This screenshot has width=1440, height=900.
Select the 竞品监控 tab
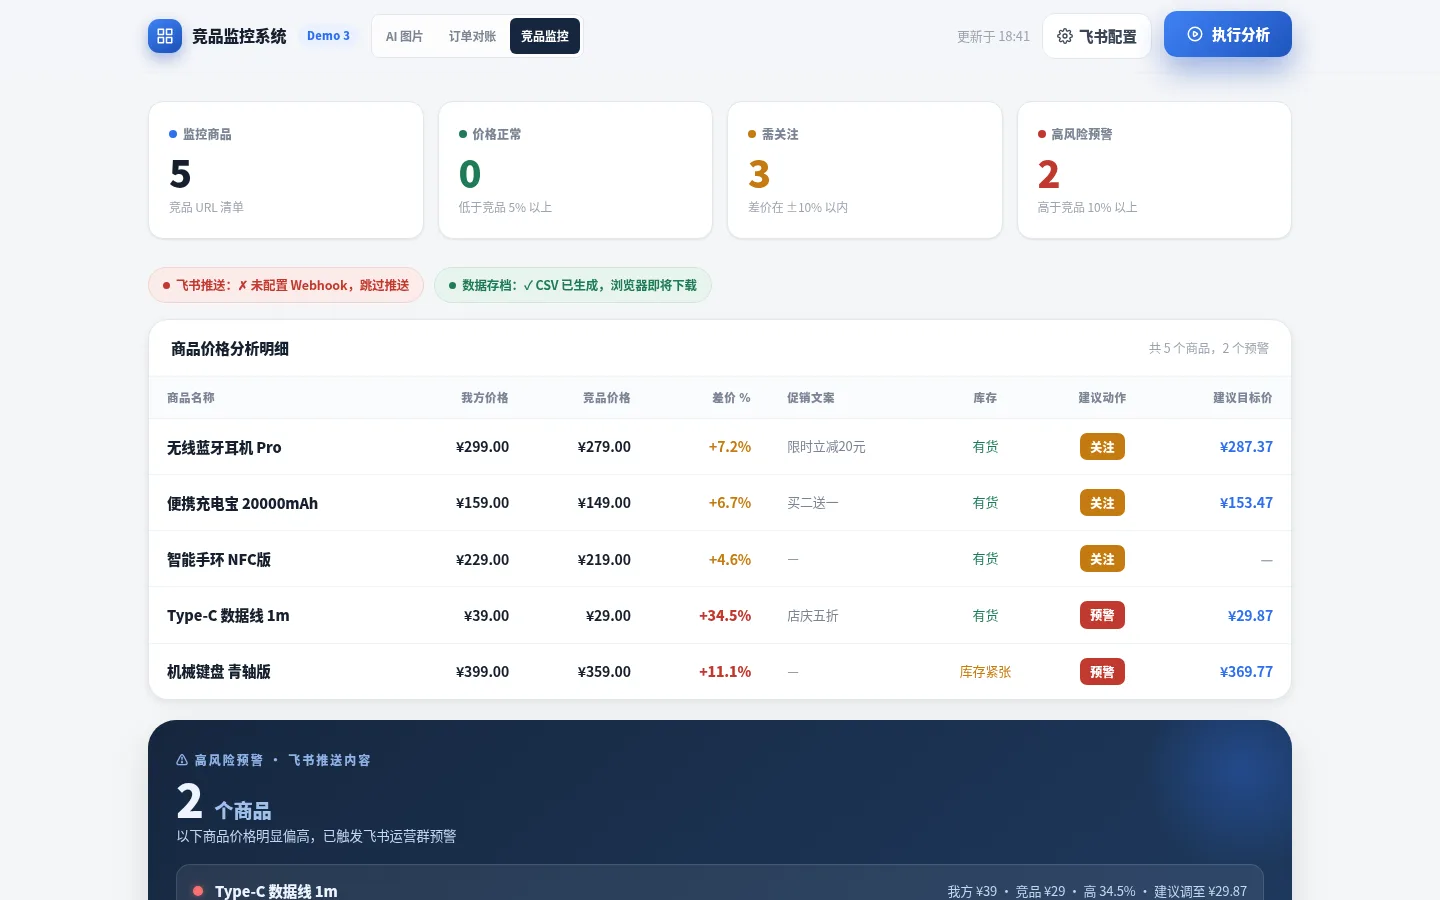(545, 36)
